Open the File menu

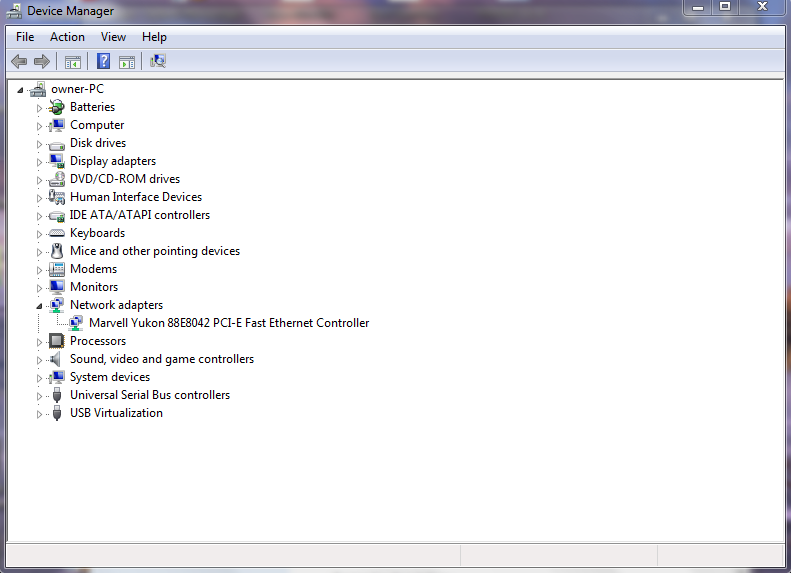(25, 37)
